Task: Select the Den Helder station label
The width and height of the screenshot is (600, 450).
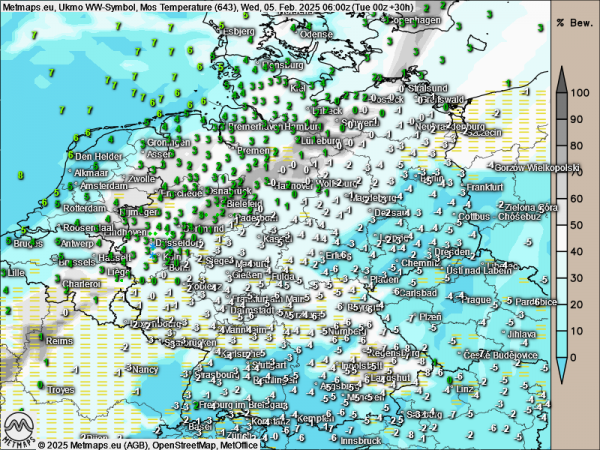Action: coord(99,157)
